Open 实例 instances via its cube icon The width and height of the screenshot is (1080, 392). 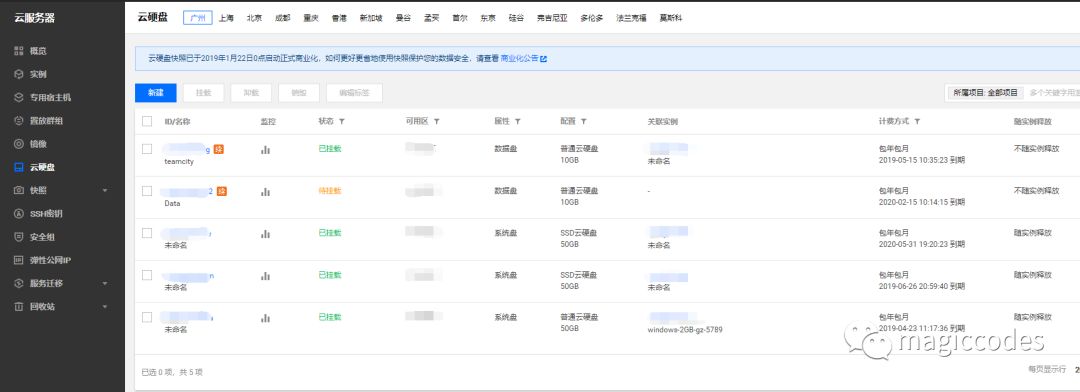19,74
